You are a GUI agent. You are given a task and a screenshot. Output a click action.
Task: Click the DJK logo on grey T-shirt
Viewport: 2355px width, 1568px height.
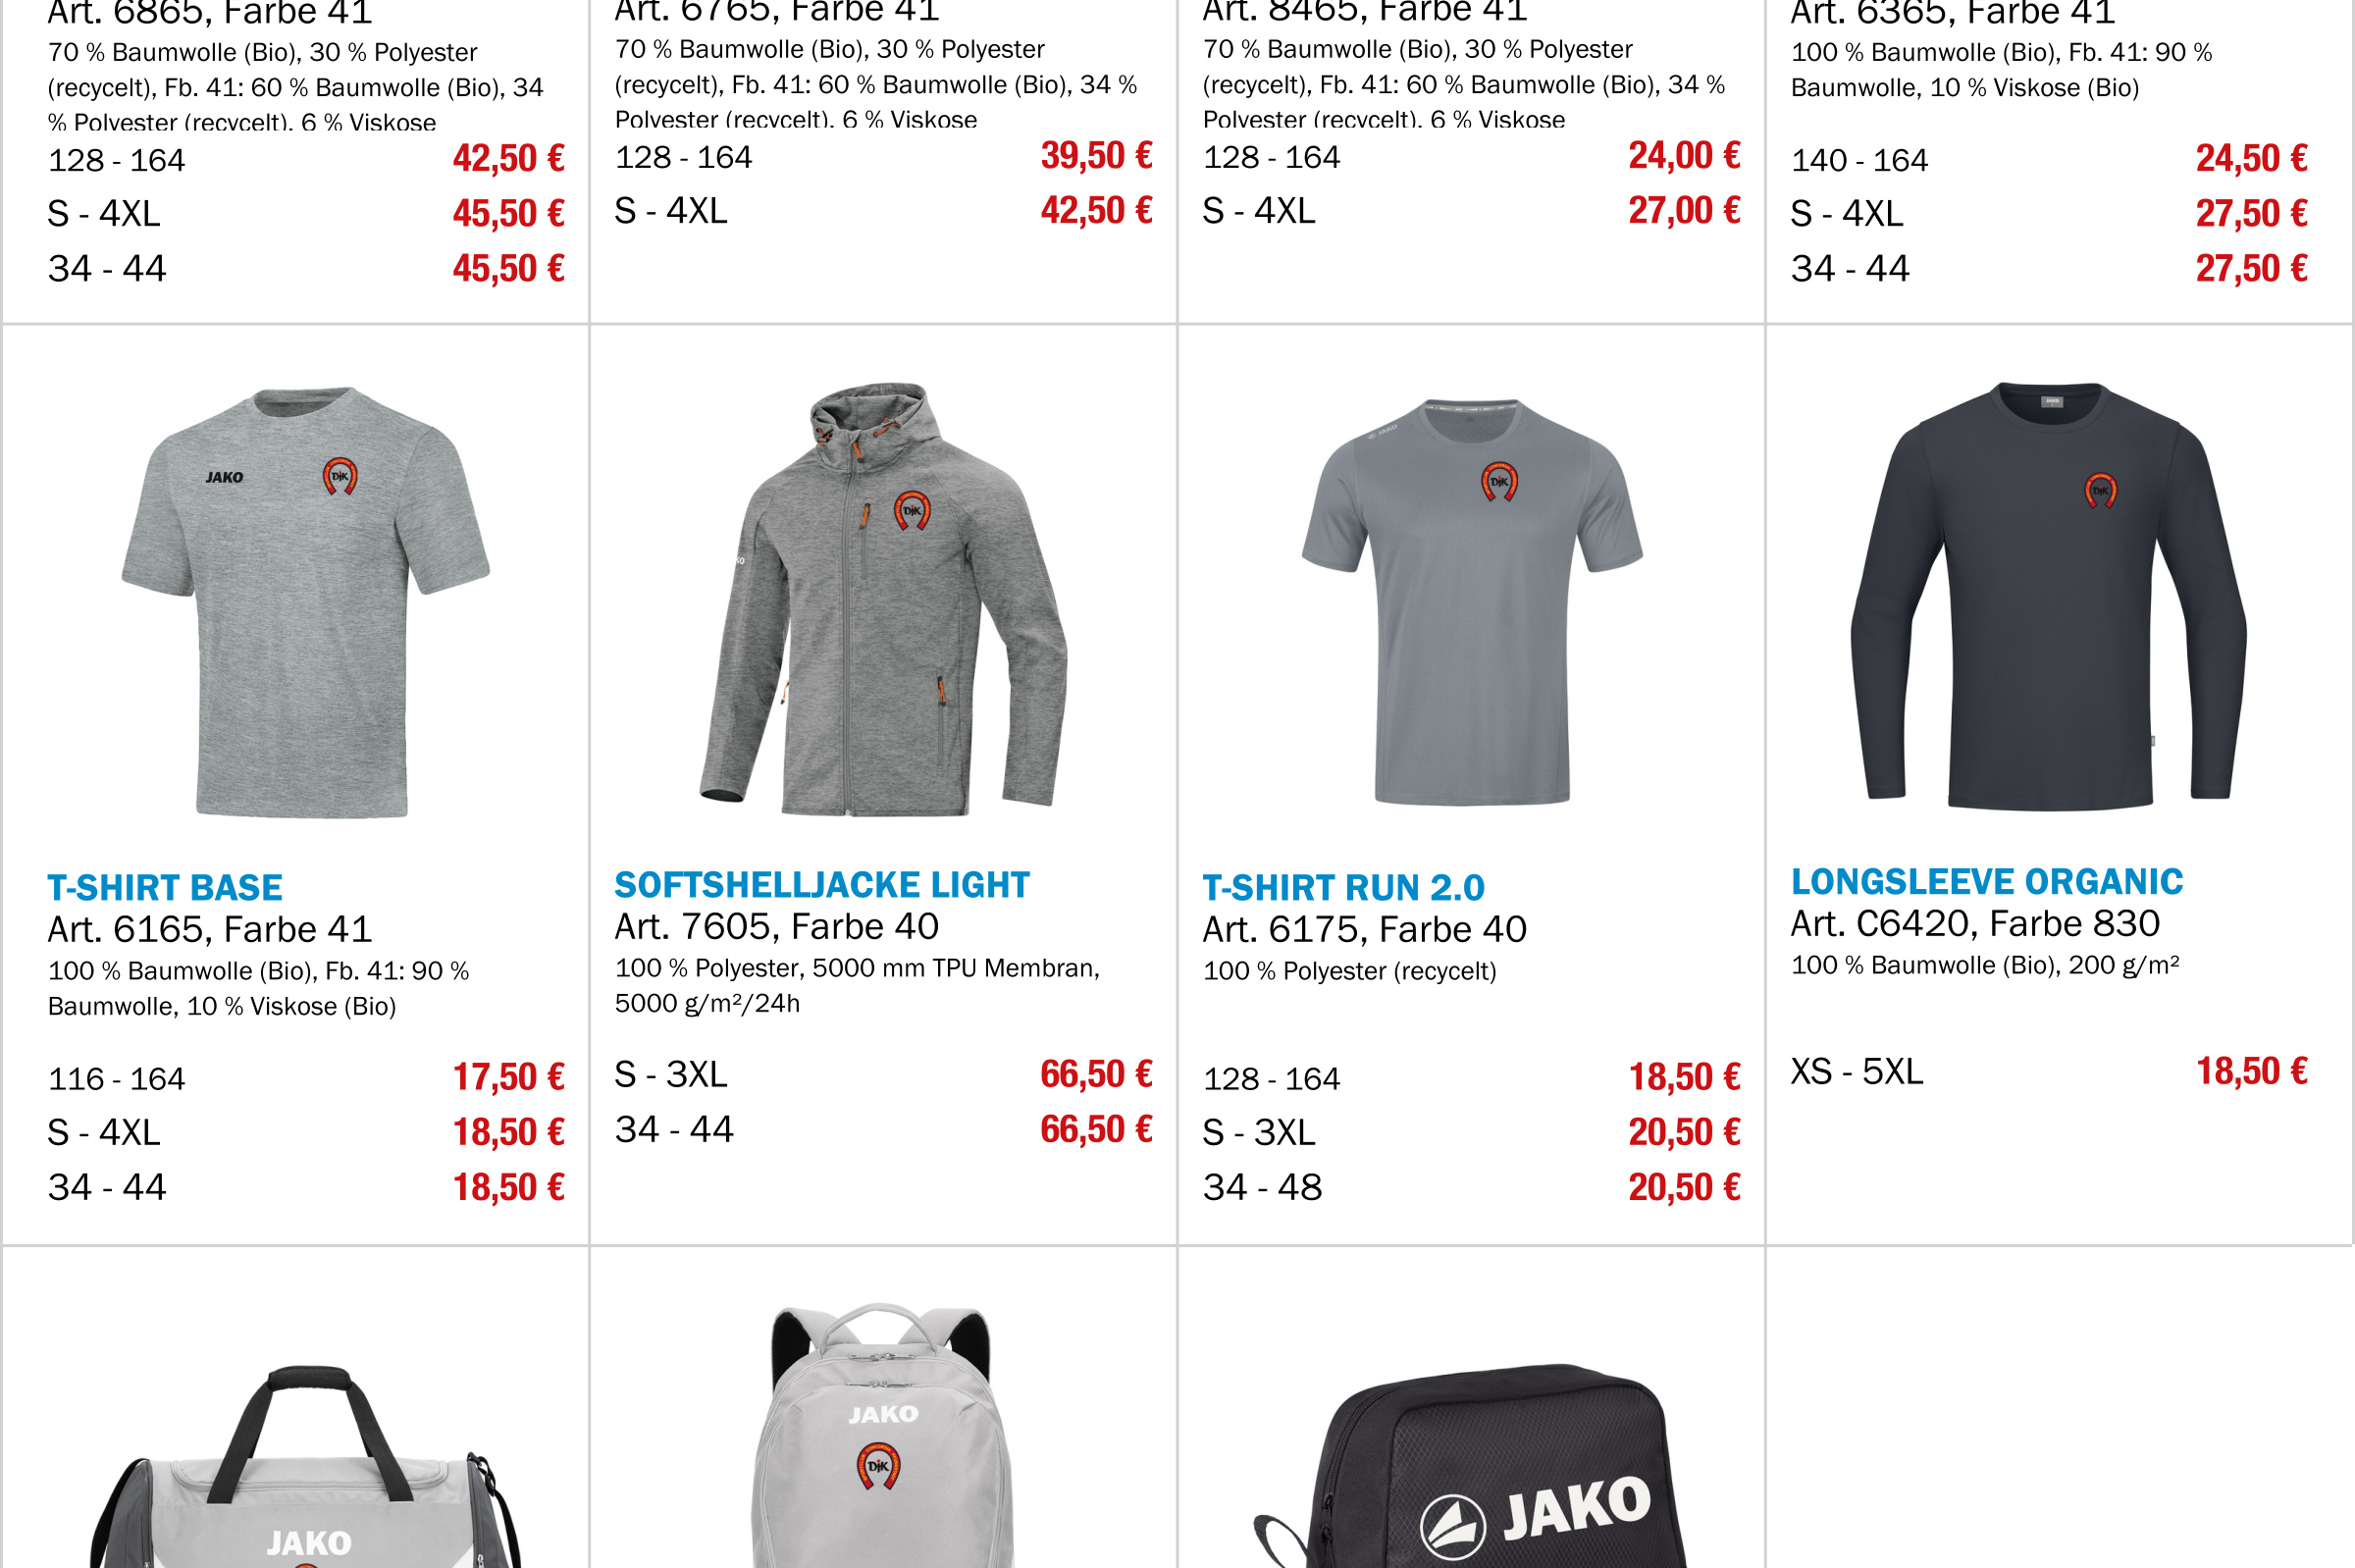click(x=340, y=476)
